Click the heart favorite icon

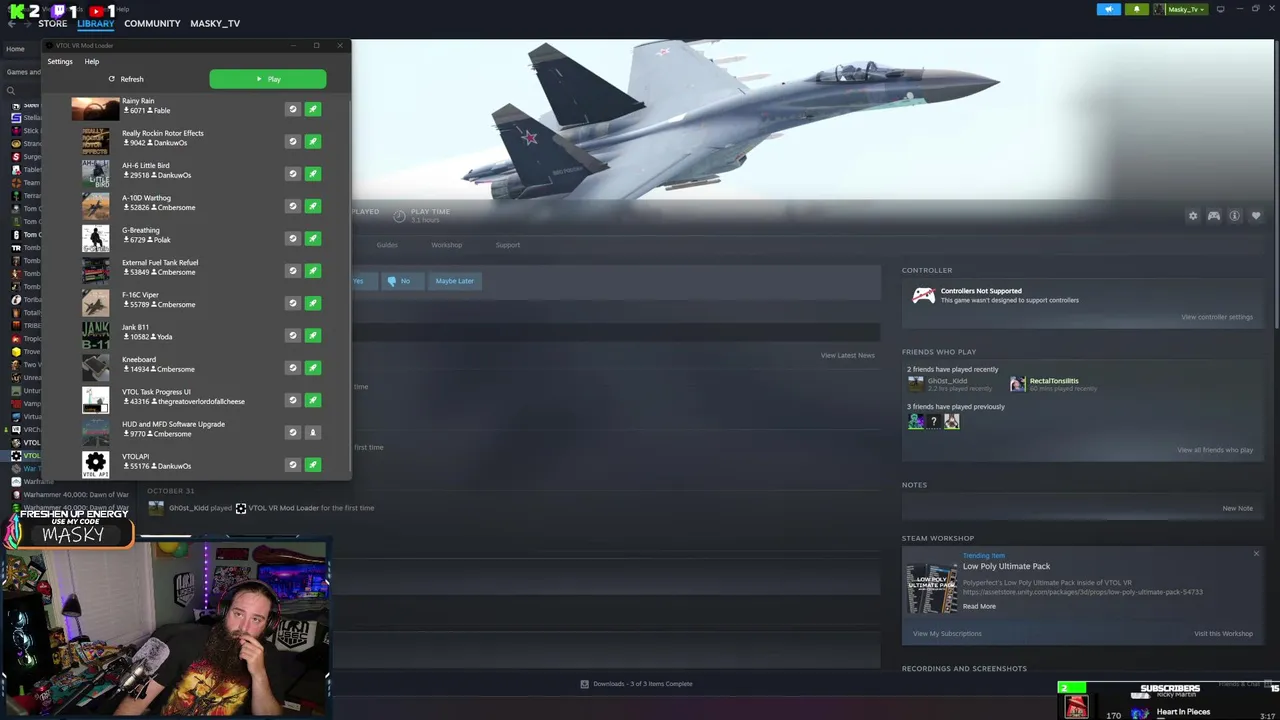point(1256,216)
